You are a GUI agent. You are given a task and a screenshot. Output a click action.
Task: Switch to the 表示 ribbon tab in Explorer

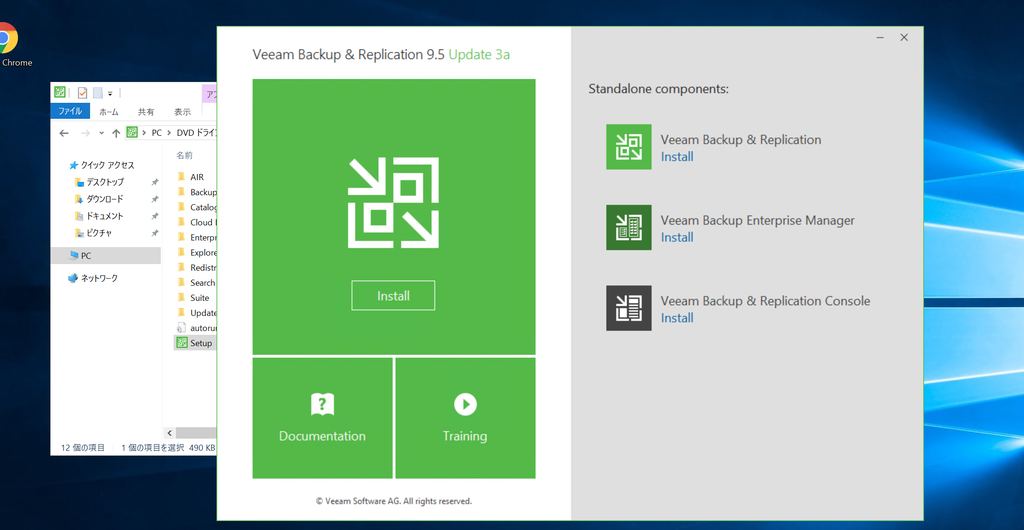[183, 112]
